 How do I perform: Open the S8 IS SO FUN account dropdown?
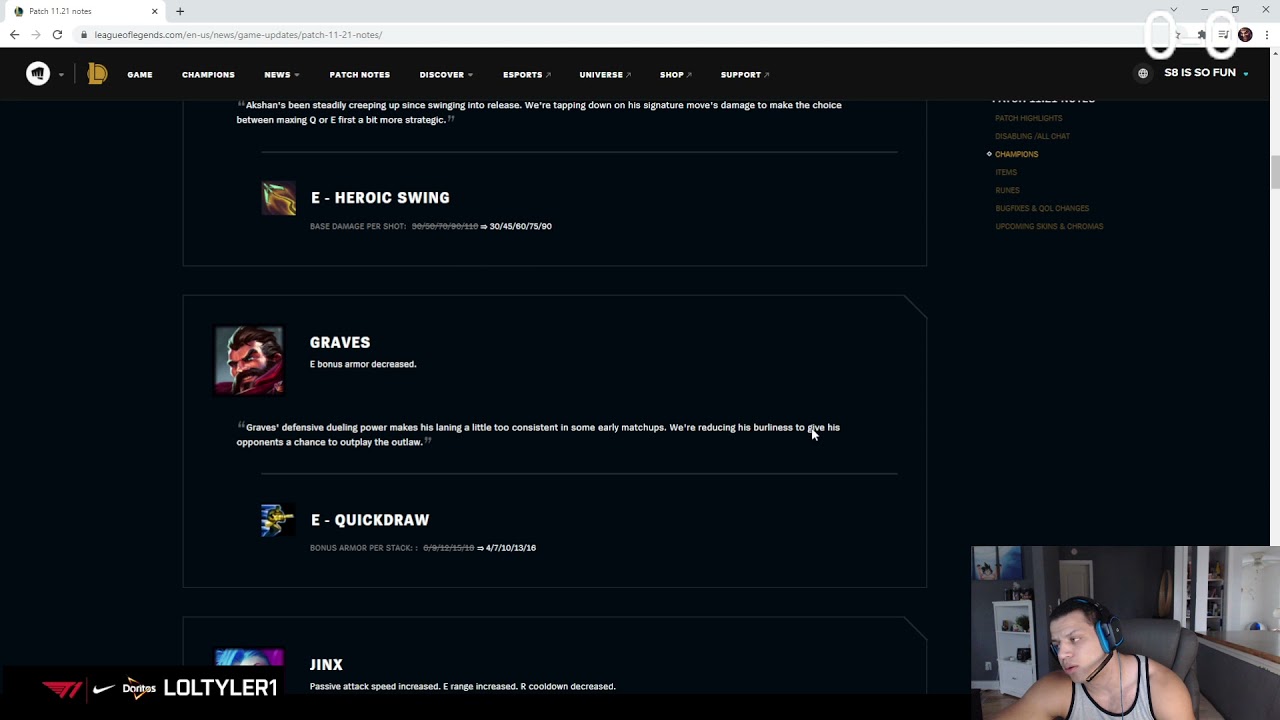1206,73
